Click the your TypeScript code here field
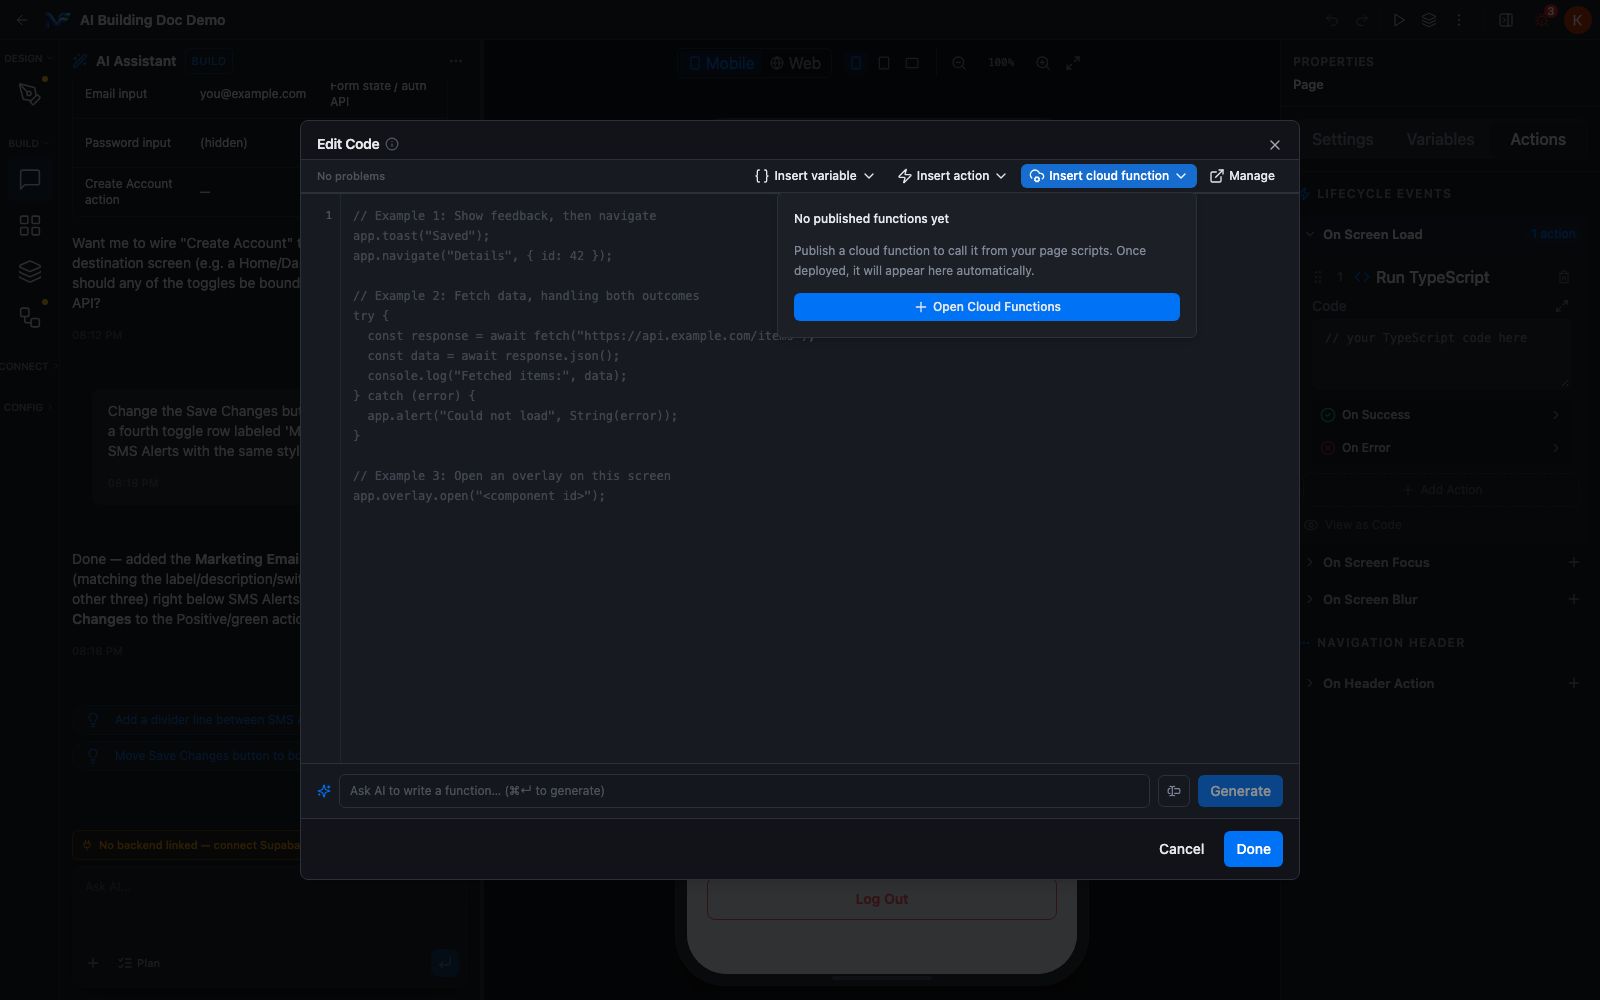 [1441, 355]
